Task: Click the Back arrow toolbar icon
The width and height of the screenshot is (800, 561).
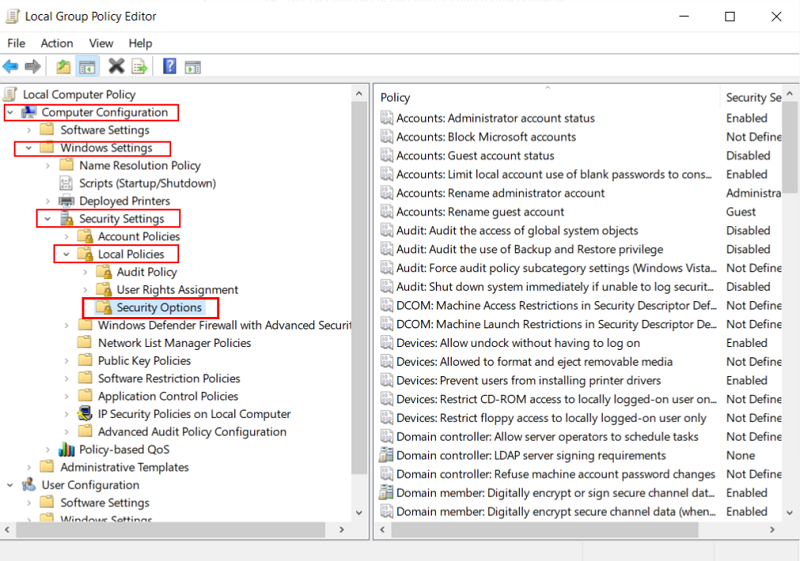Action: (x=11, y=67)
